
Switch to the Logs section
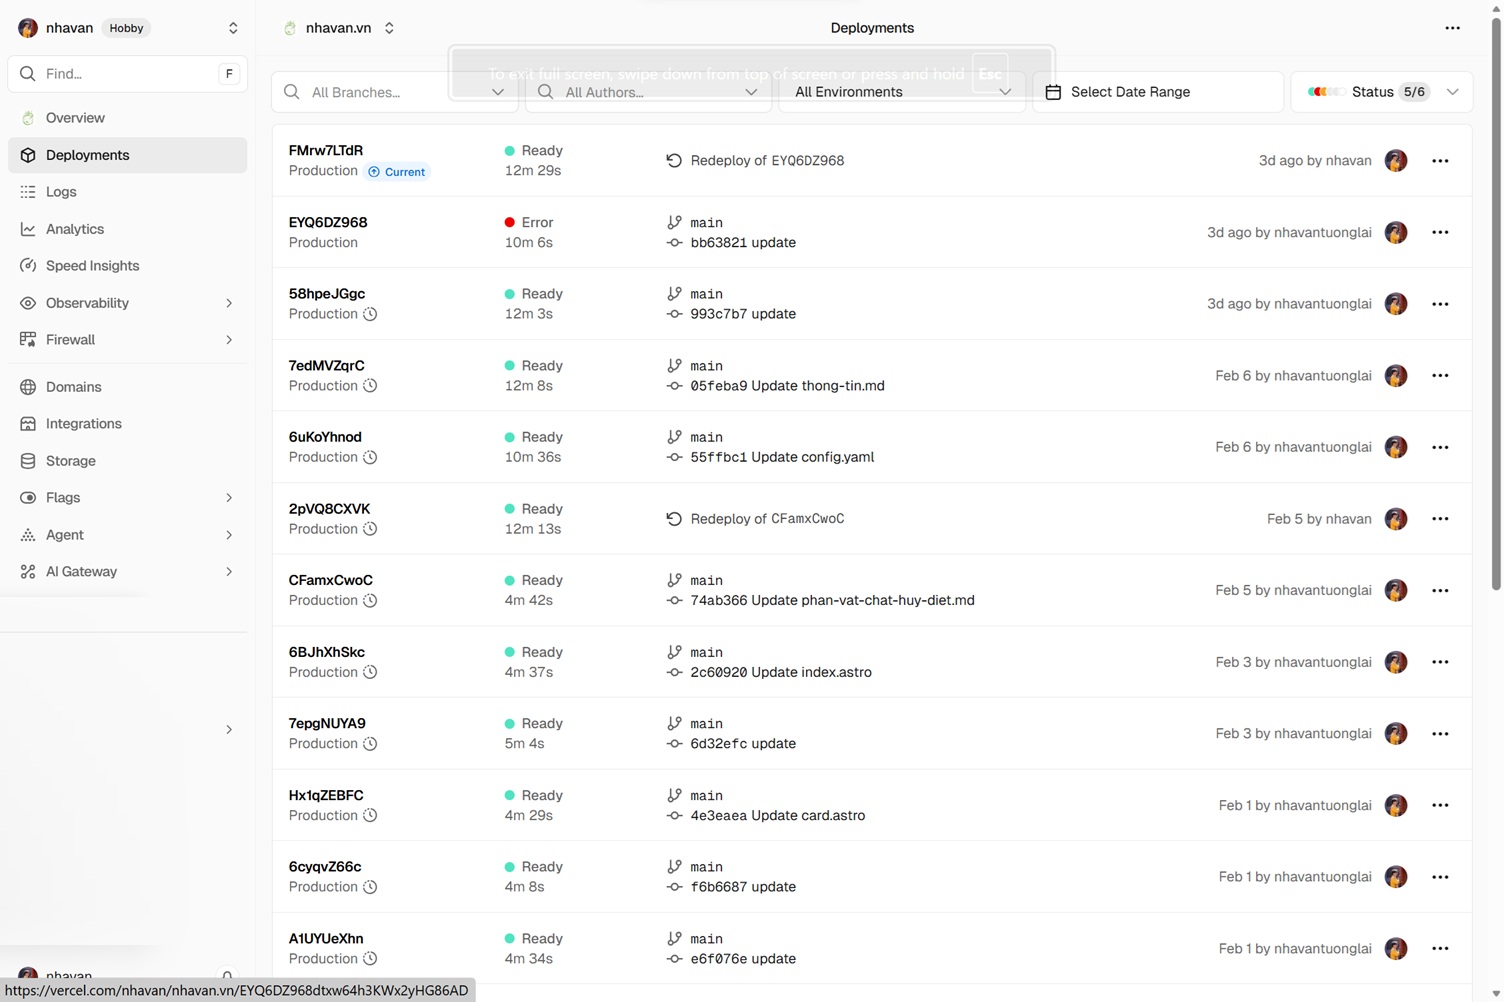point(60,191)
